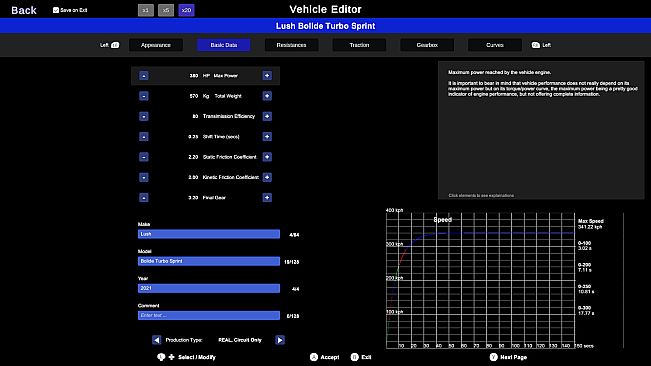The height and width of the screenshot is (366, 651).
Task: Toggle the Save on Exit checkbox
Action: 56,10
